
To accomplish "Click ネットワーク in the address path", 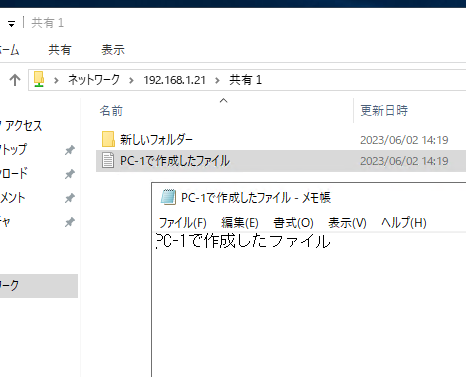I will tap(94, 80).
